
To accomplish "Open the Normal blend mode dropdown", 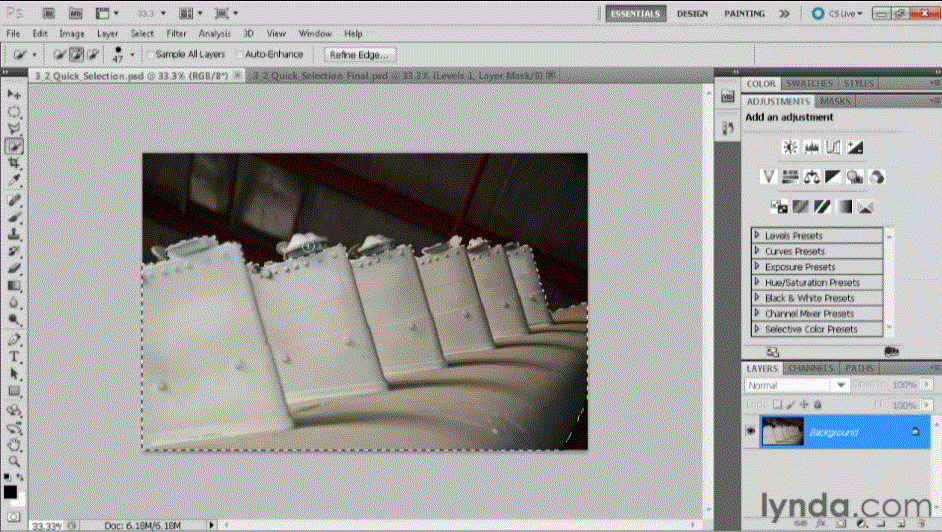I will point(797,385).
